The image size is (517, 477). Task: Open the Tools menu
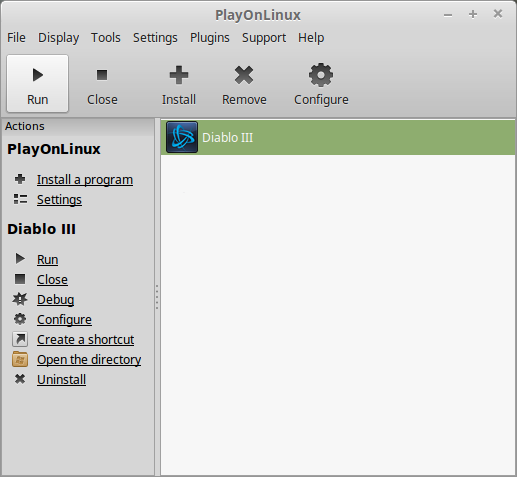tap(106, 38)
